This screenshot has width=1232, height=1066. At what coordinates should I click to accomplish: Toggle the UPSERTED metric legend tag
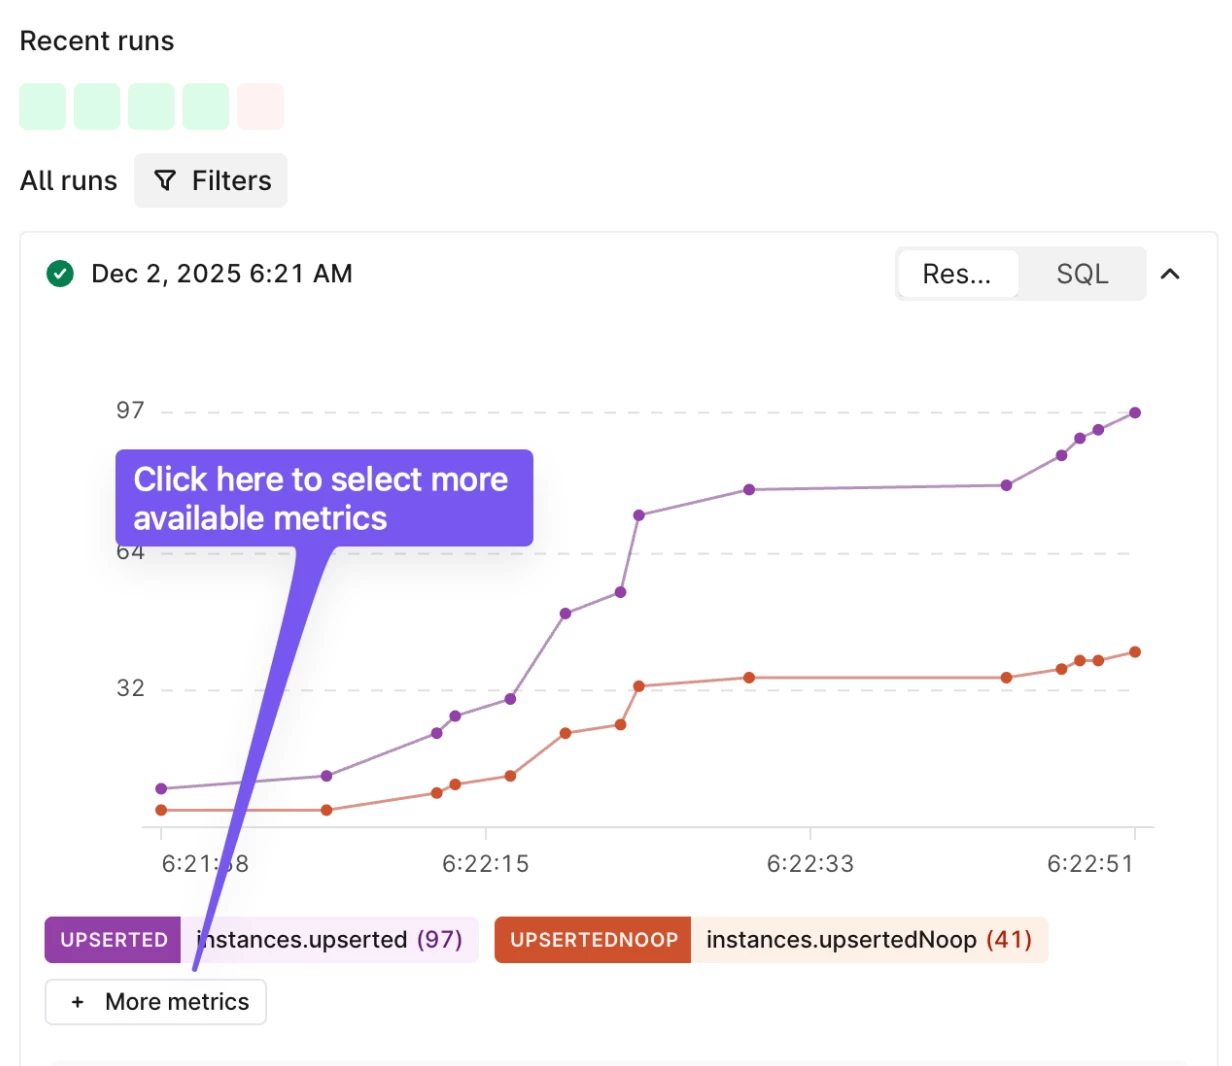click(x=113, y=940)
